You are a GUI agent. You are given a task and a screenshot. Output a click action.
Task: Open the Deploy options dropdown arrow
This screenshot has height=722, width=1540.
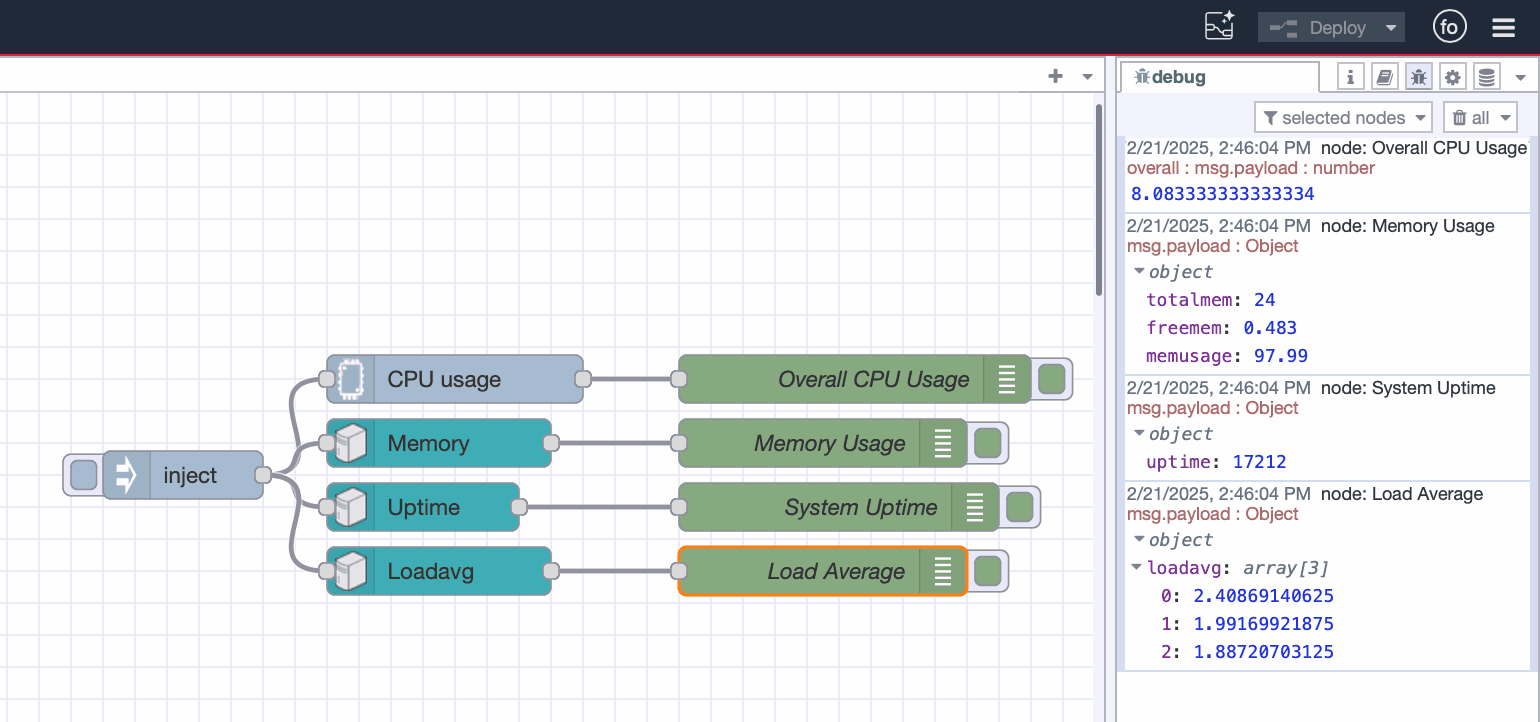1392,27
